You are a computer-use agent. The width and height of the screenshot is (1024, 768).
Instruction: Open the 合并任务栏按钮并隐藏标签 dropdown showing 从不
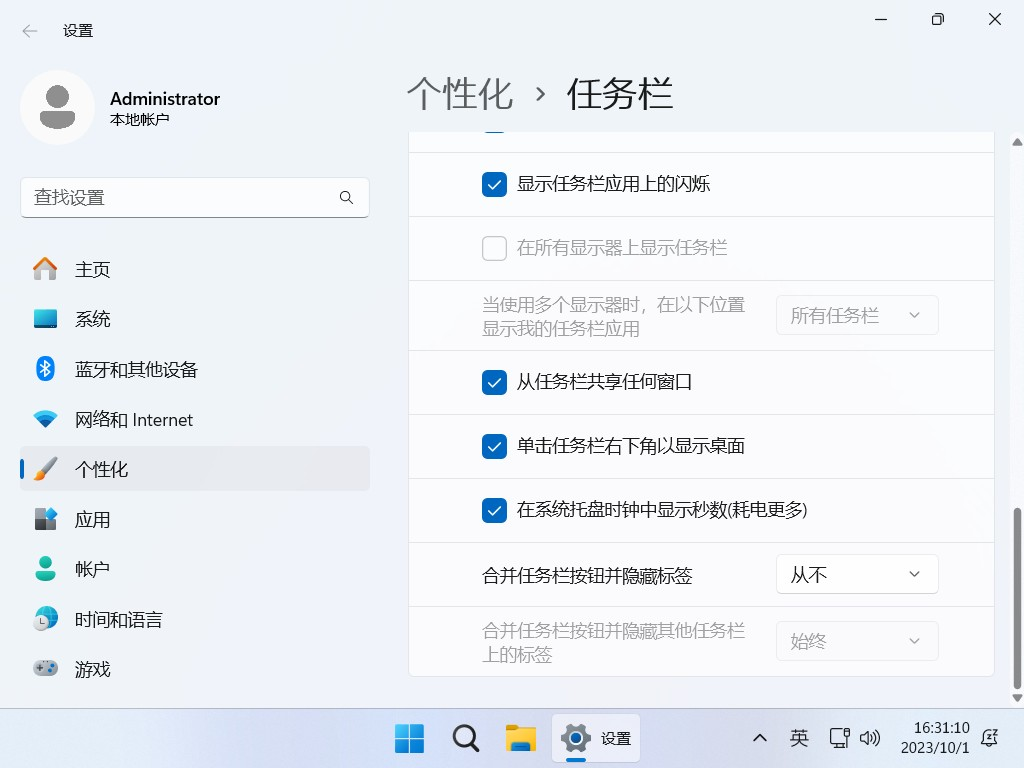tap(857, 574)
